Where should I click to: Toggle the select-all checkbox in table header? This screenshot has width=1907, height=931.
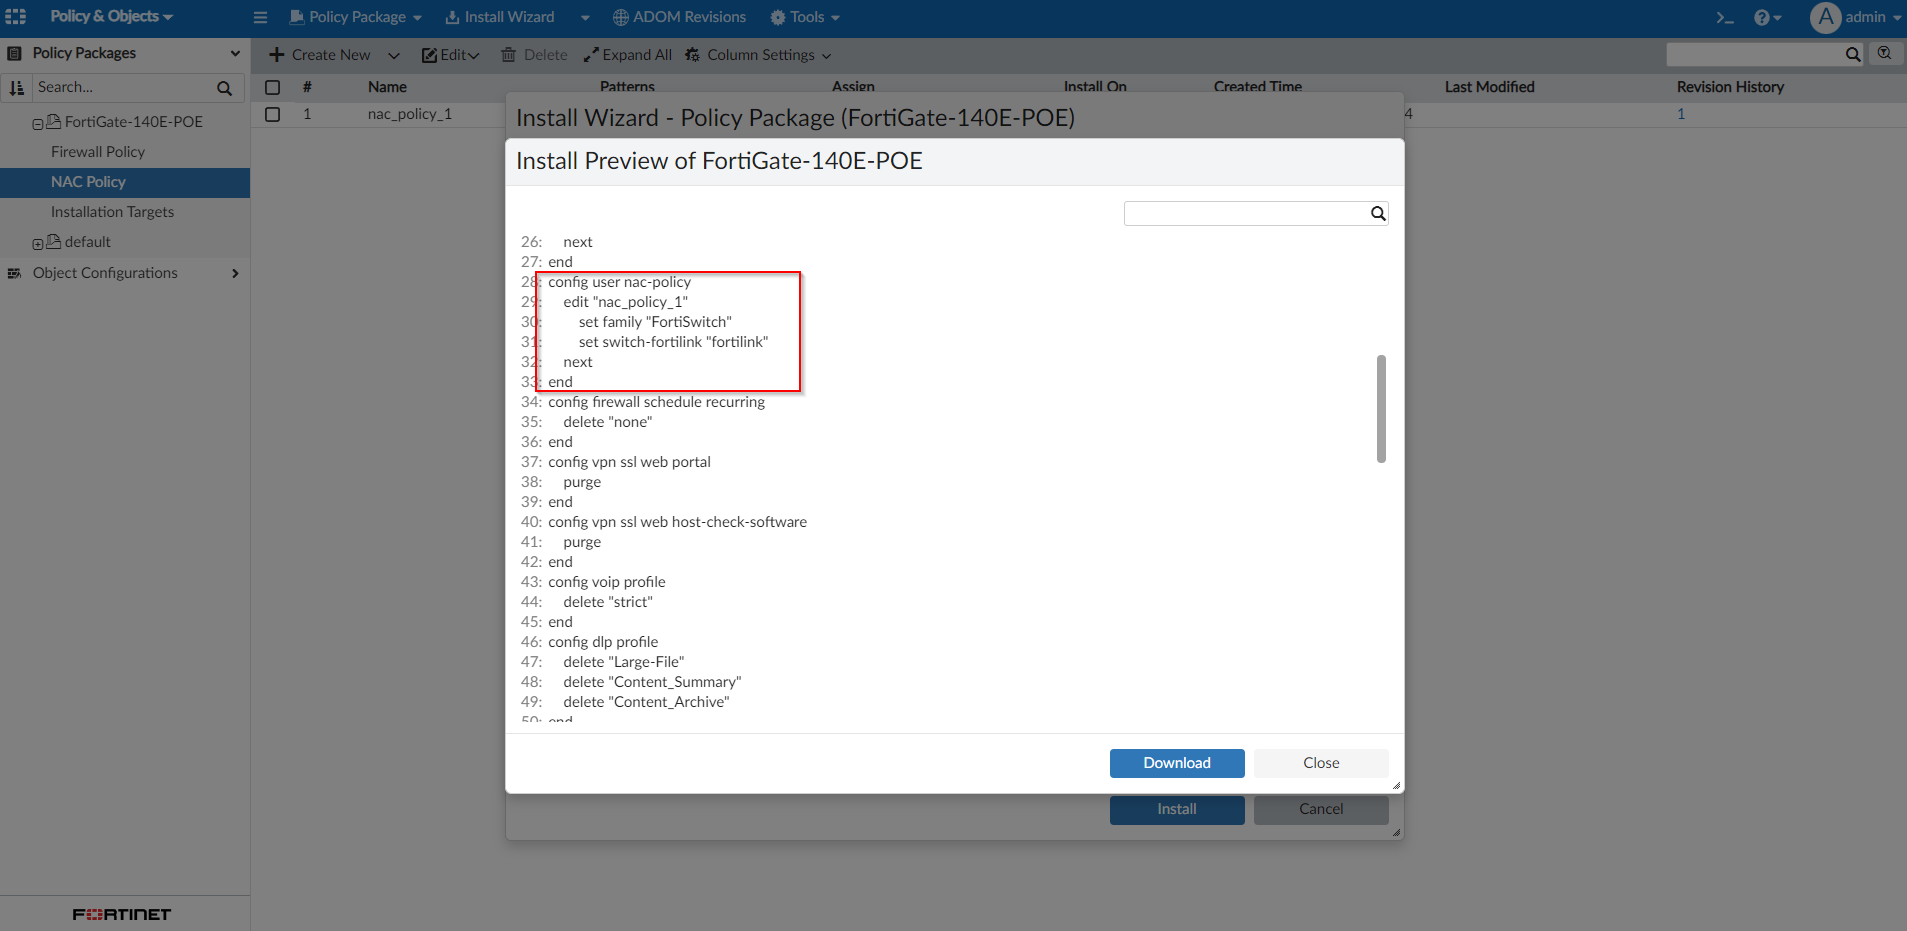click(x=272, y=87)
